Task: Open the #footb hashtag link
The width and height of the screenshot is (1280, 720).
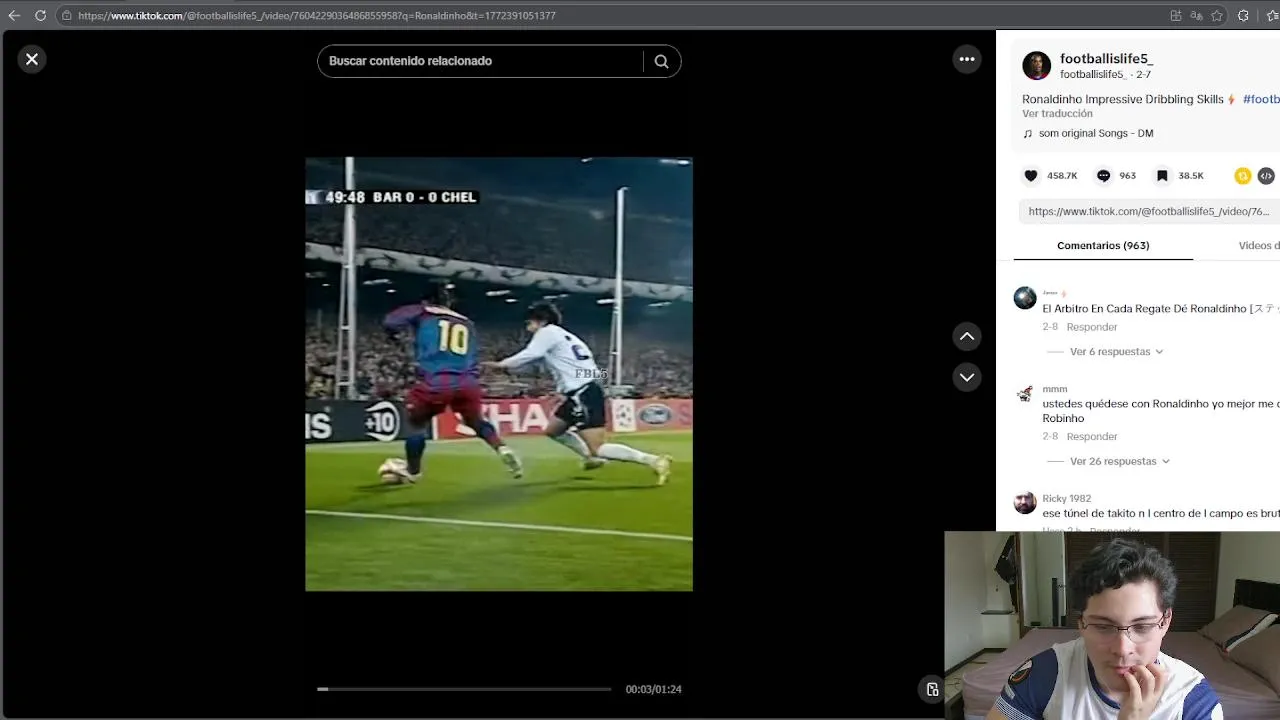Action: 1261,100
